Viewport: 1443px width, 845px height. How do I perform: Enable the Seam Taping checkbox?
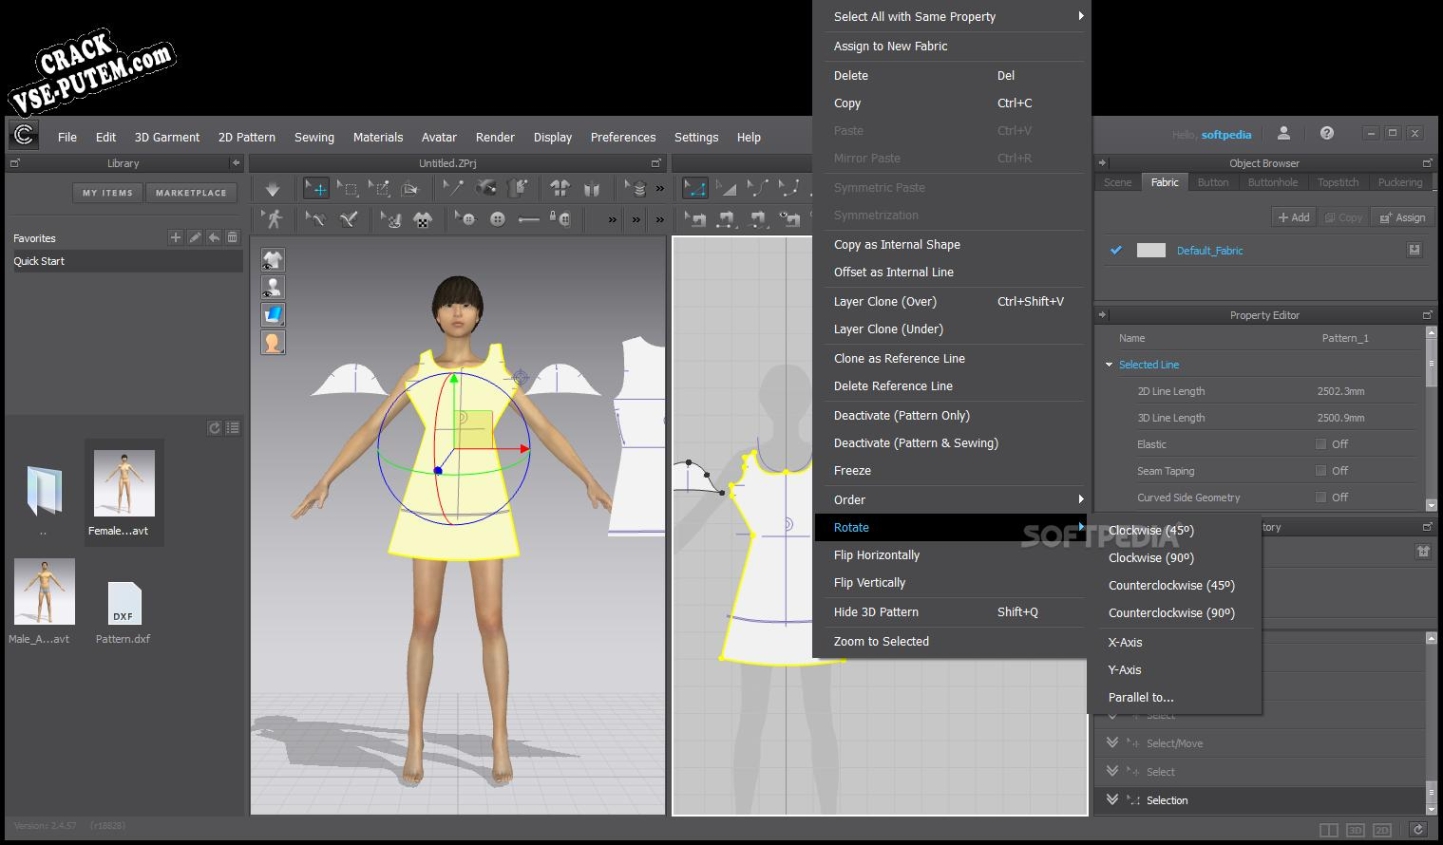(x=1321, y=471)
